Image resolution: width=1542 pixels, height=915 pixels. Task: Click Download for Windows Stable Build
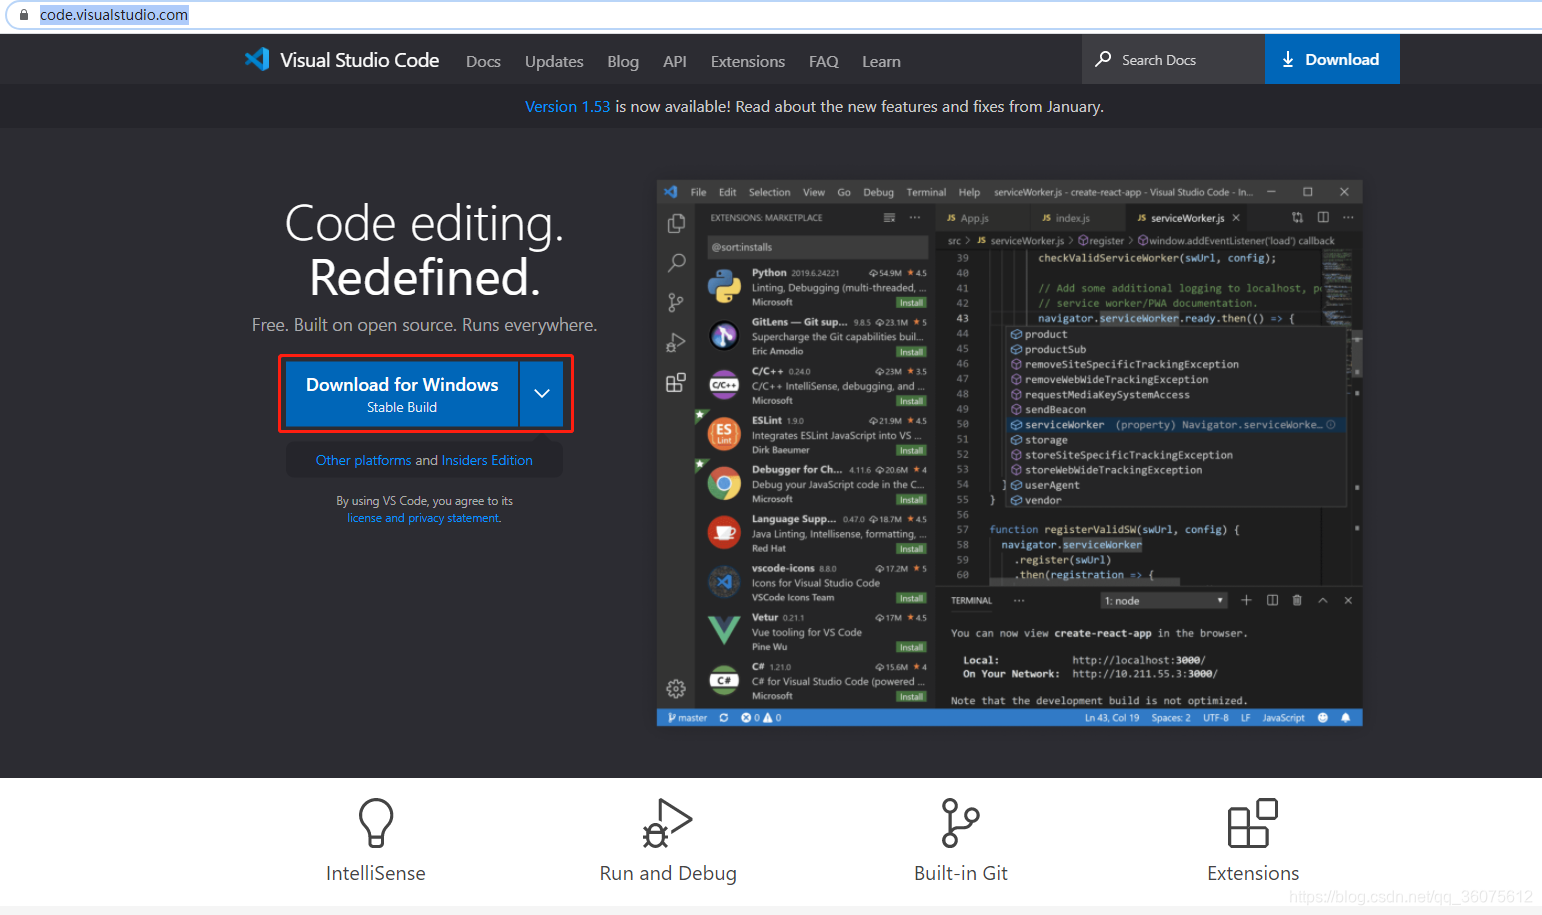coord(402,394)
